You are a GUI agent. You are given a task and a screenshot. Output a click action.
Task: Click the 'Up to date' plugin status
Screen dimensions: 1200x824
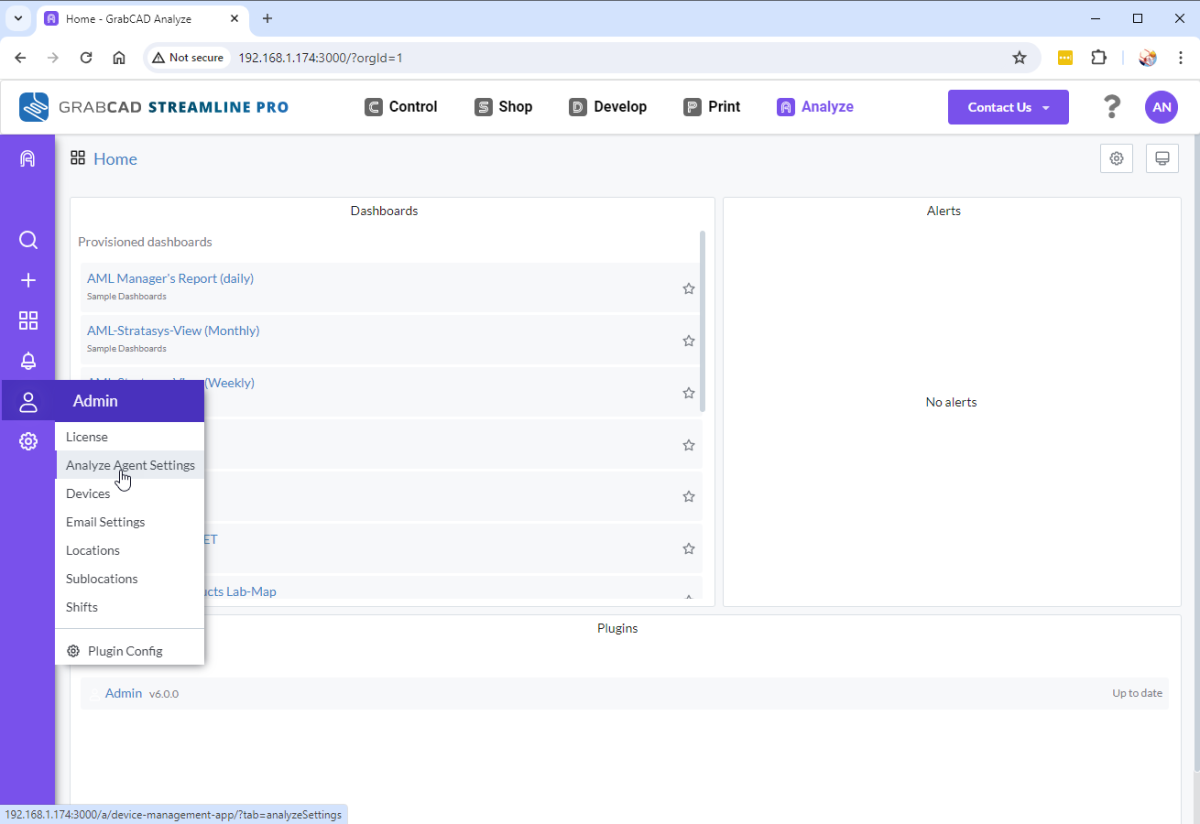tap(1137, 693)
